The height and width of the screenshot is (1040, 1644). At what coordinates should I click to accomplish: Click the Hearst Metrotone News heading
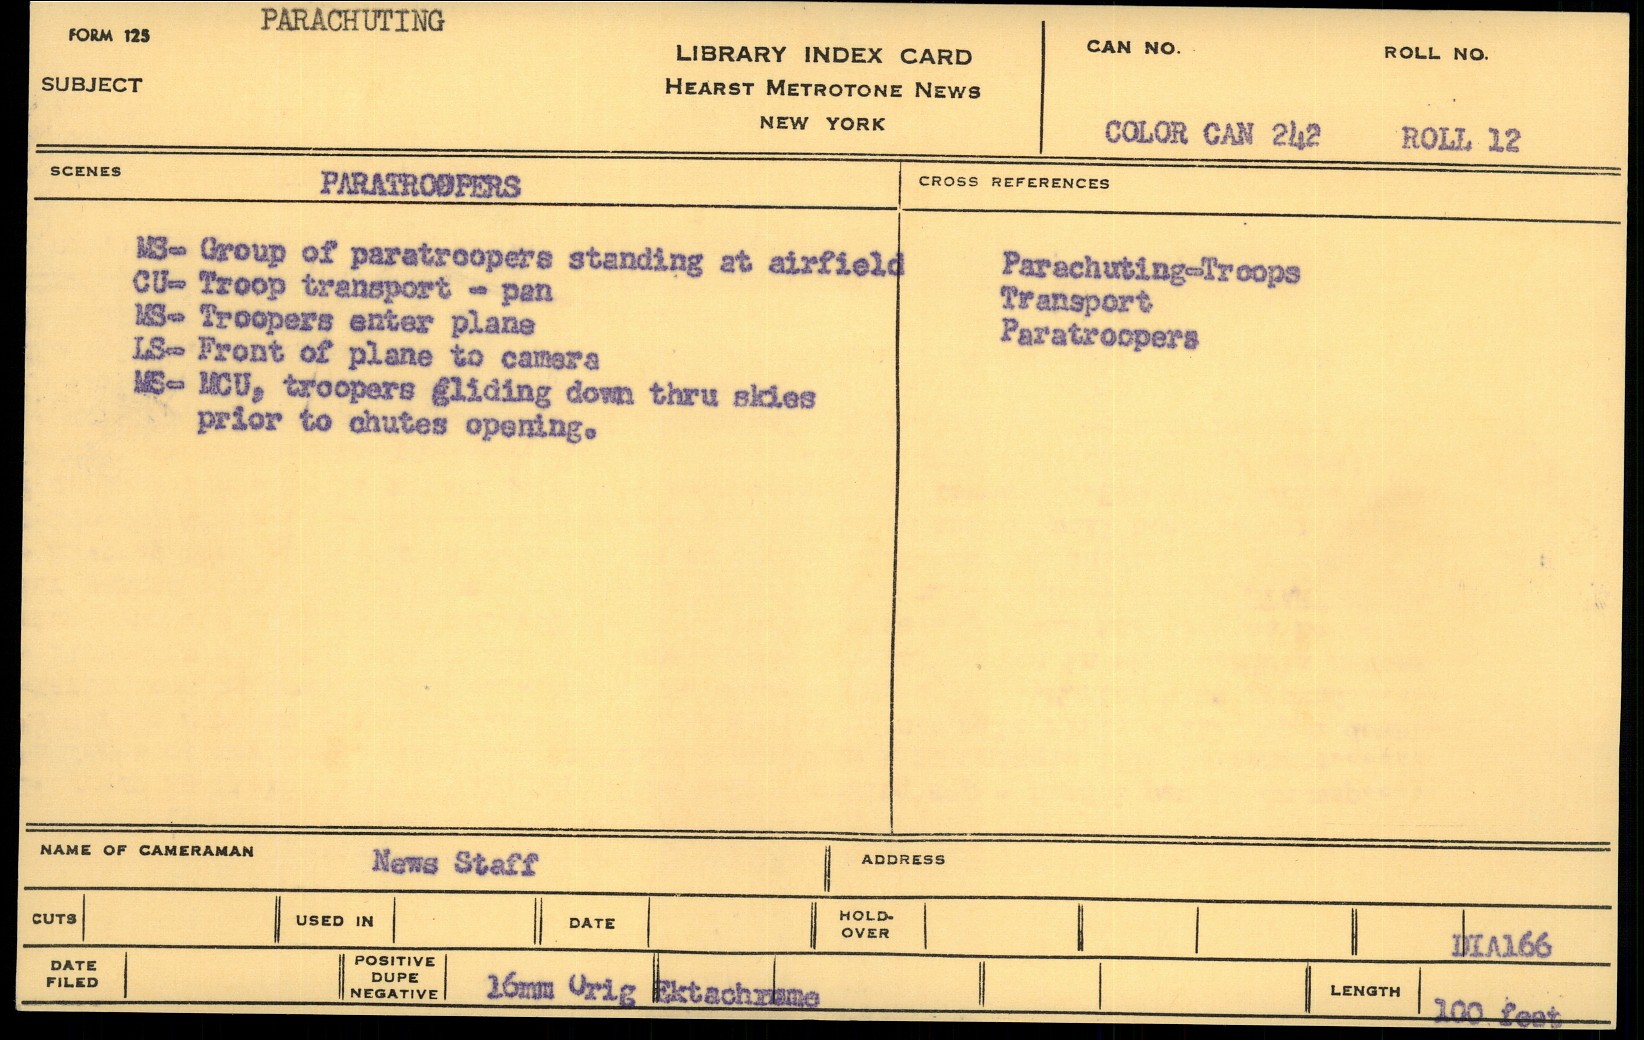pyautogui.click(x=822, y=89)
